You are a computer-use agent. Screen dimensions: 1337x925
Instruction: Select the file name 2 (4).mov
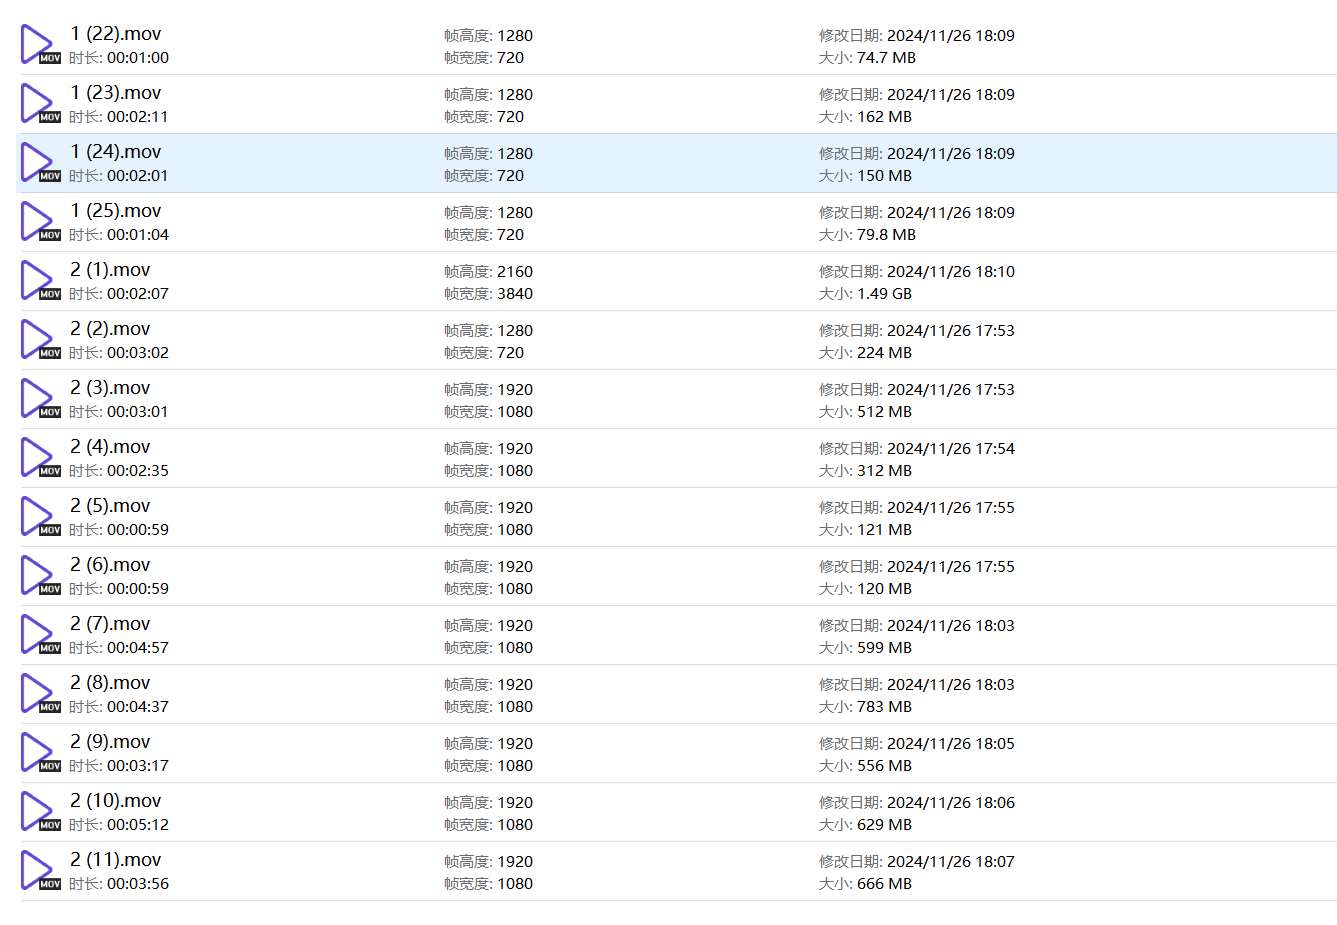click(110, 447)
